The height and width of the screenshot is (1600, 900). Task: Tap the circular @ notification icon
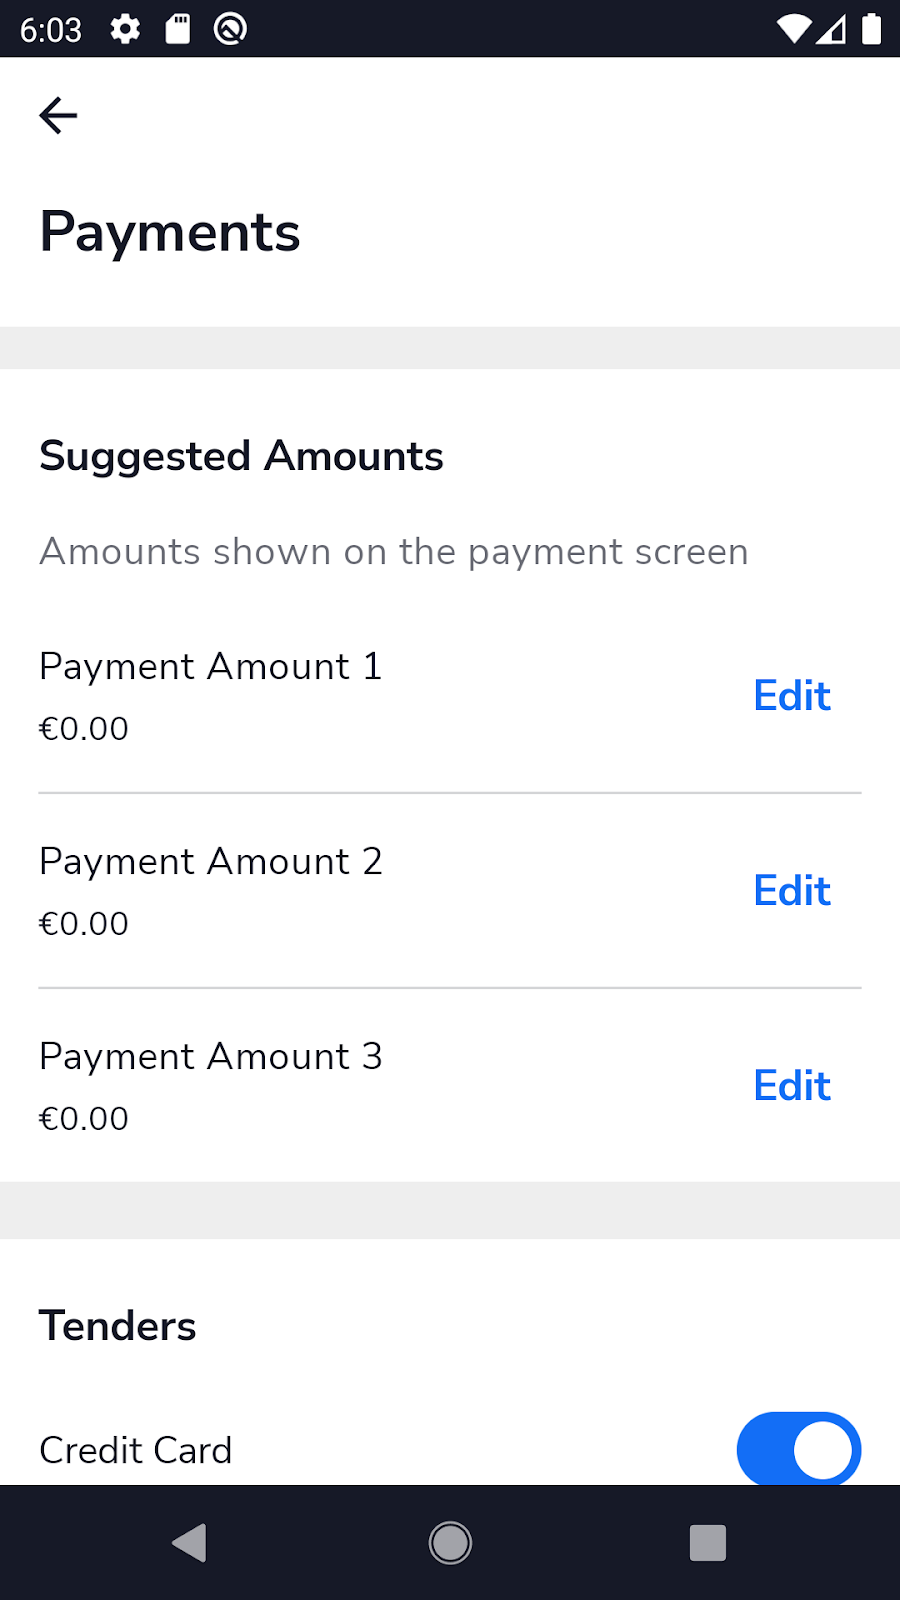pyautogui.click(x=230, y=29)
